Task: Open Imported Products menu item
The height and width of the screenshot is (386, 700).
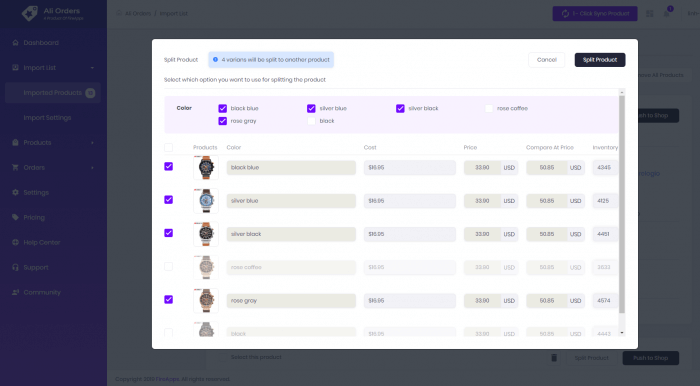Action: tap(53, 93)
